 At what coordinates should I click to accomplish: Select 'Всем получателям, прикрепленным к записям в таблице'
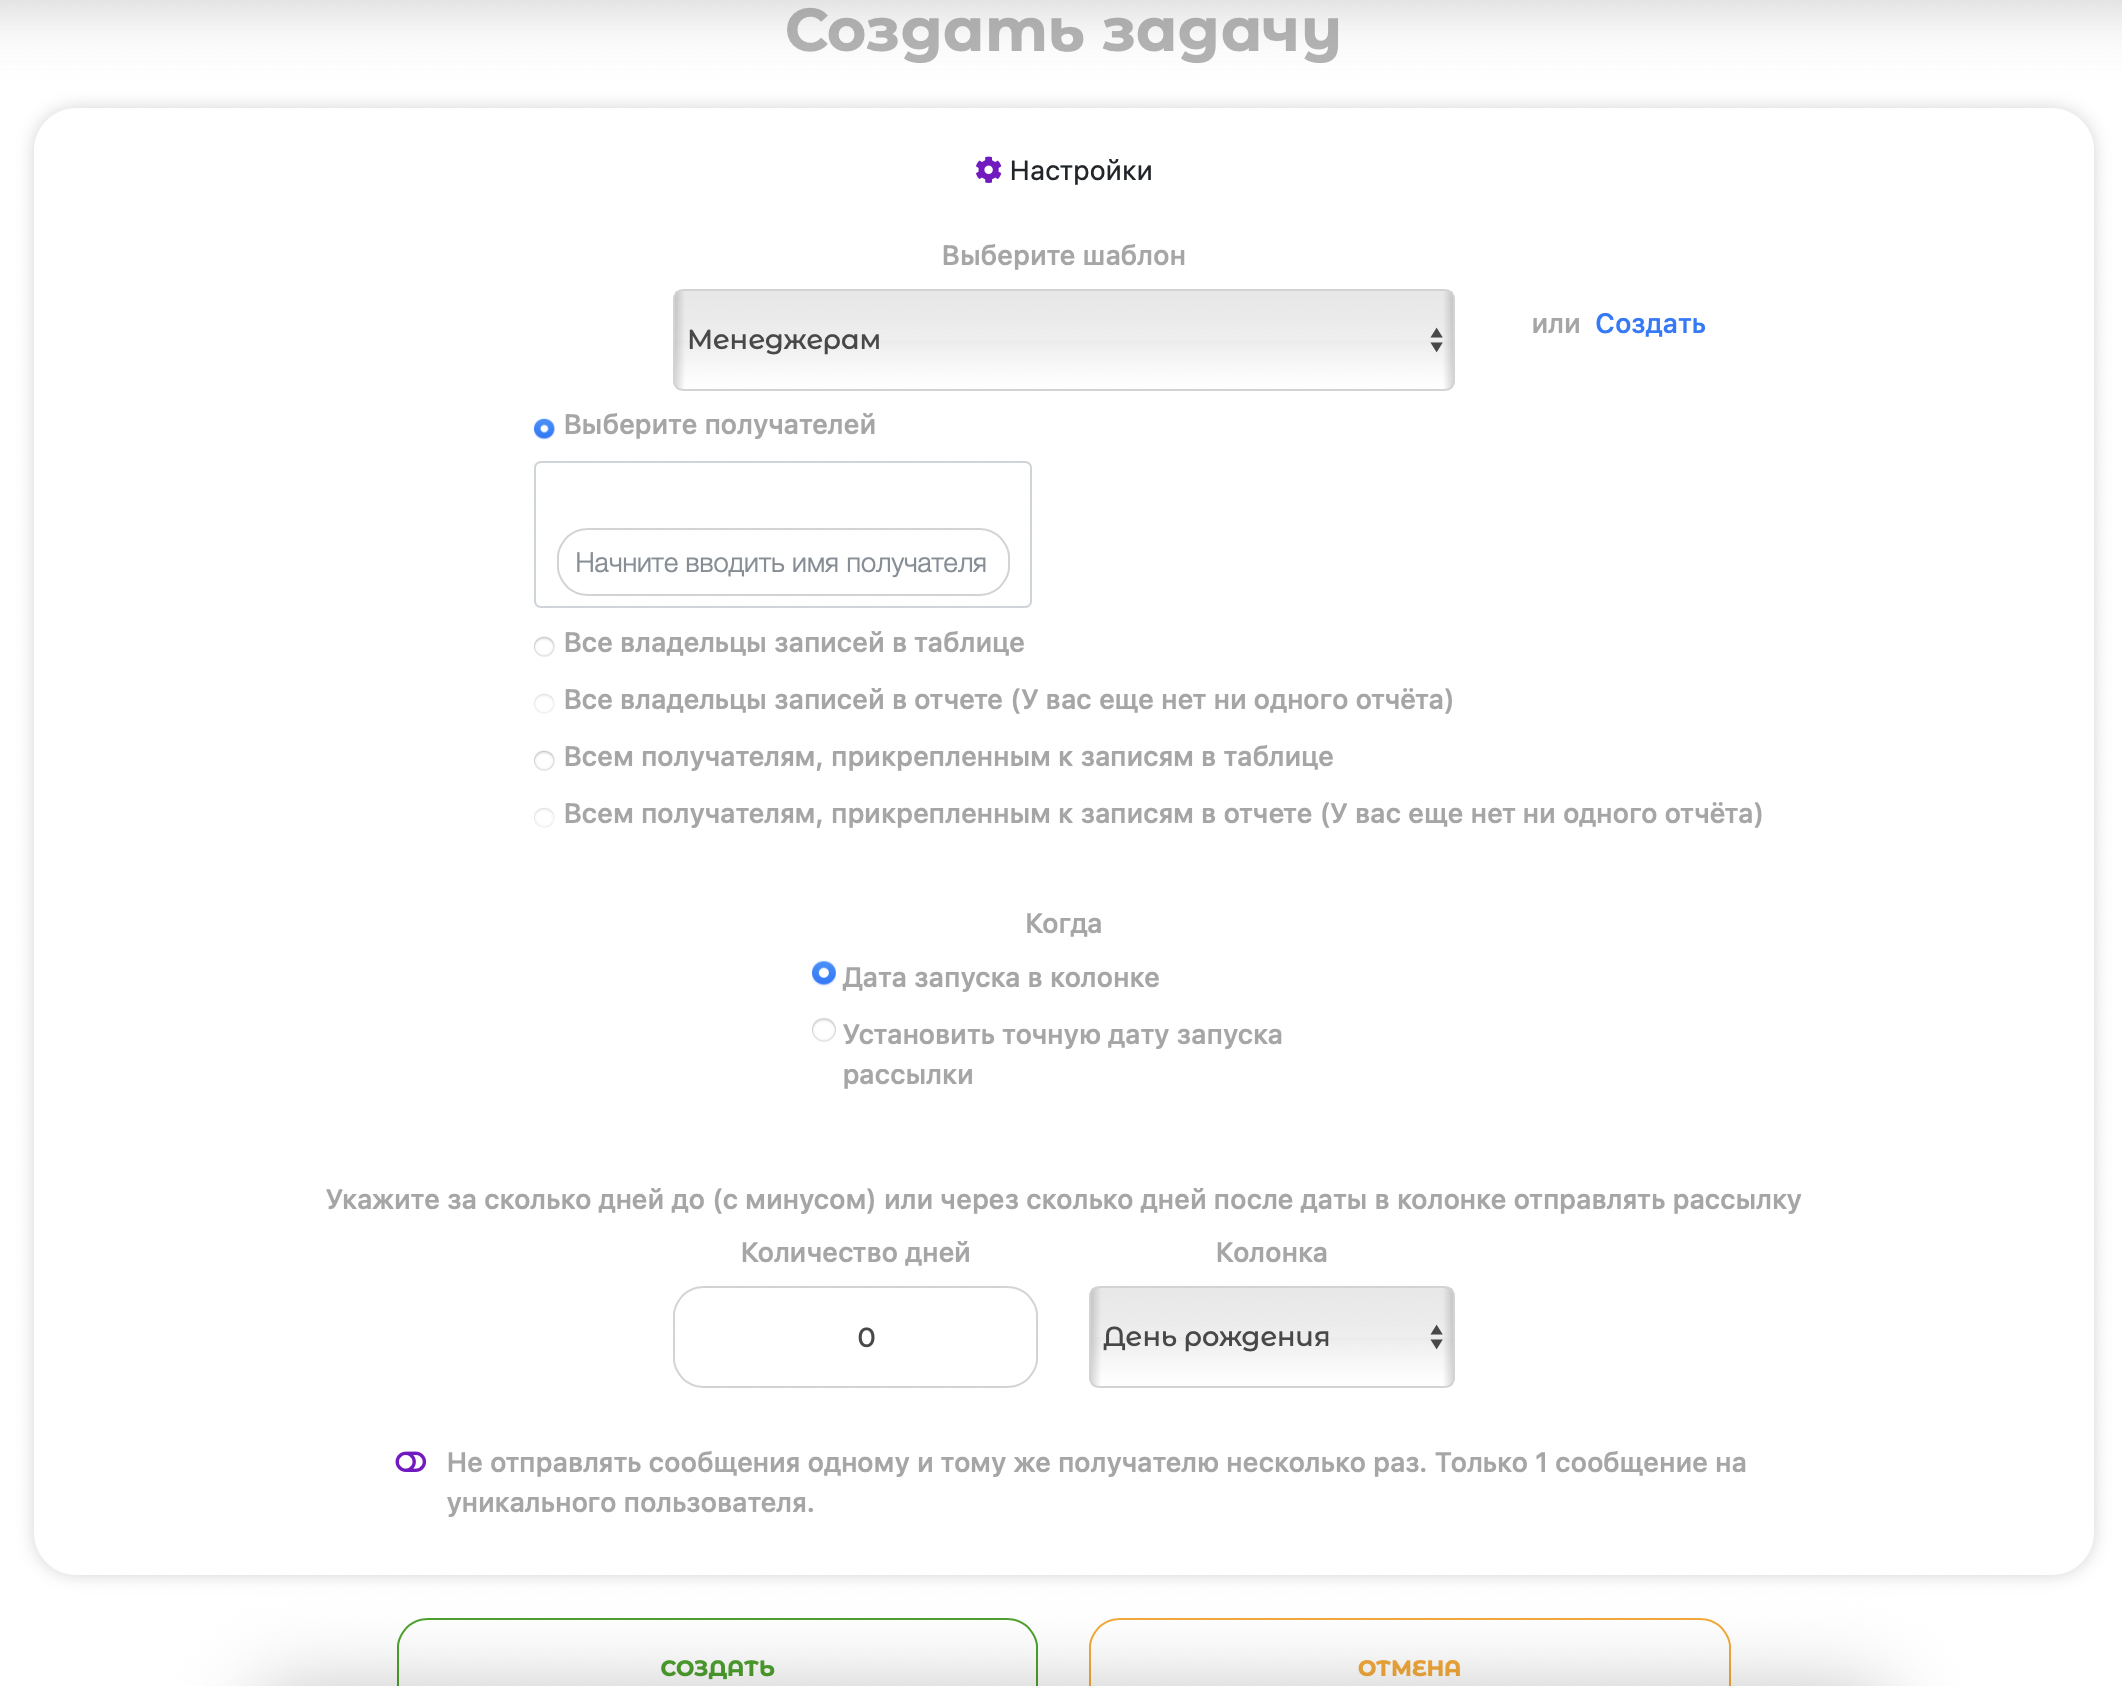pos(544,761)
